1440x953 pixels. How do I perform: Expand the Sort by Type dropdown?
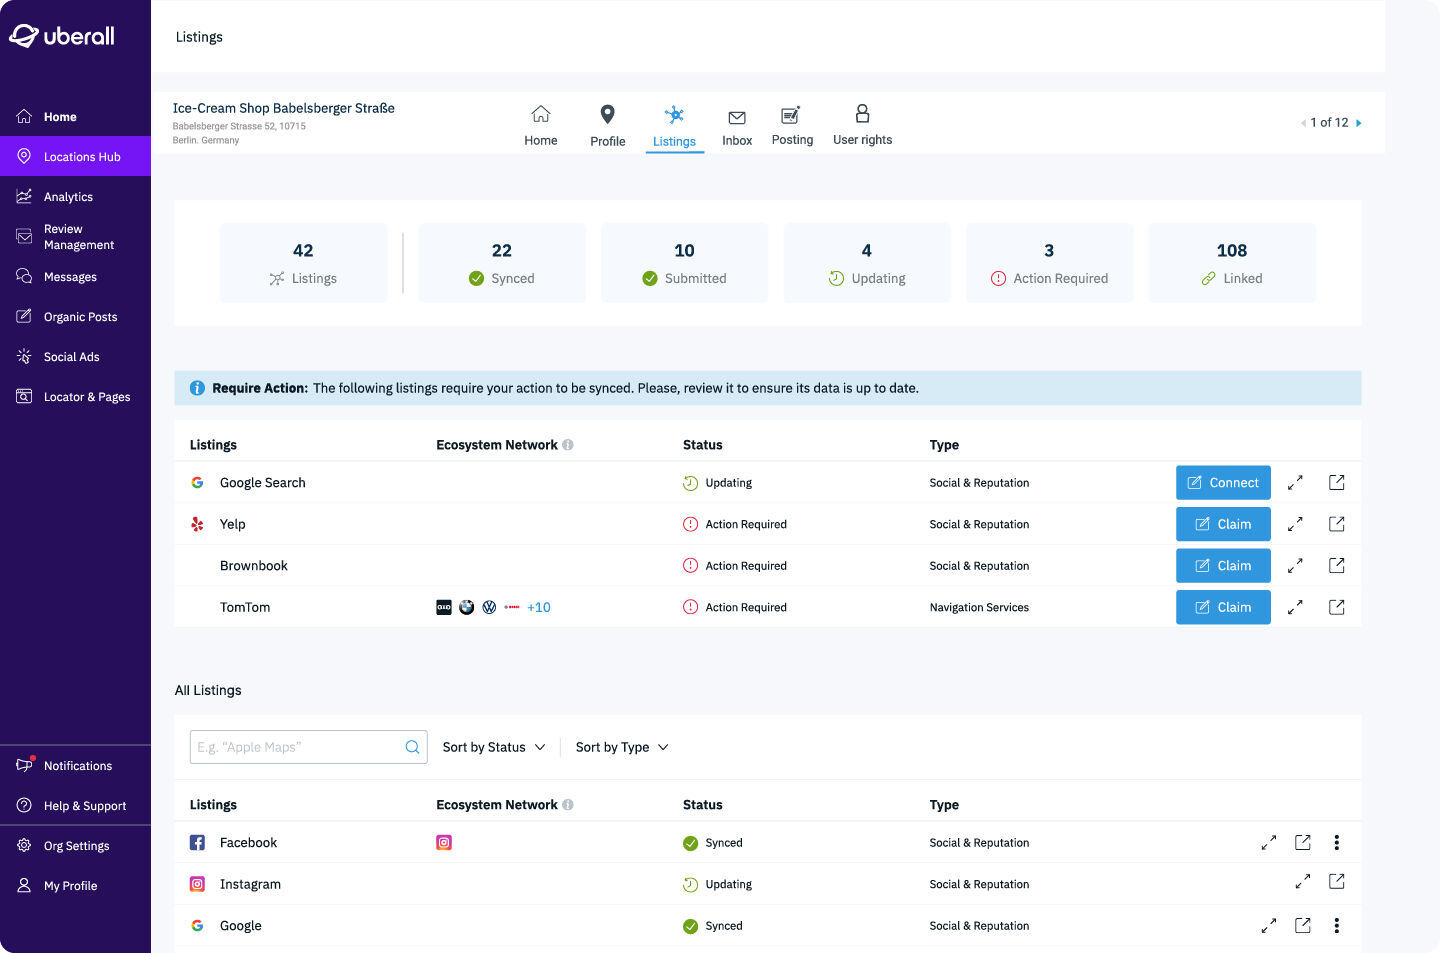pos(622,747)
